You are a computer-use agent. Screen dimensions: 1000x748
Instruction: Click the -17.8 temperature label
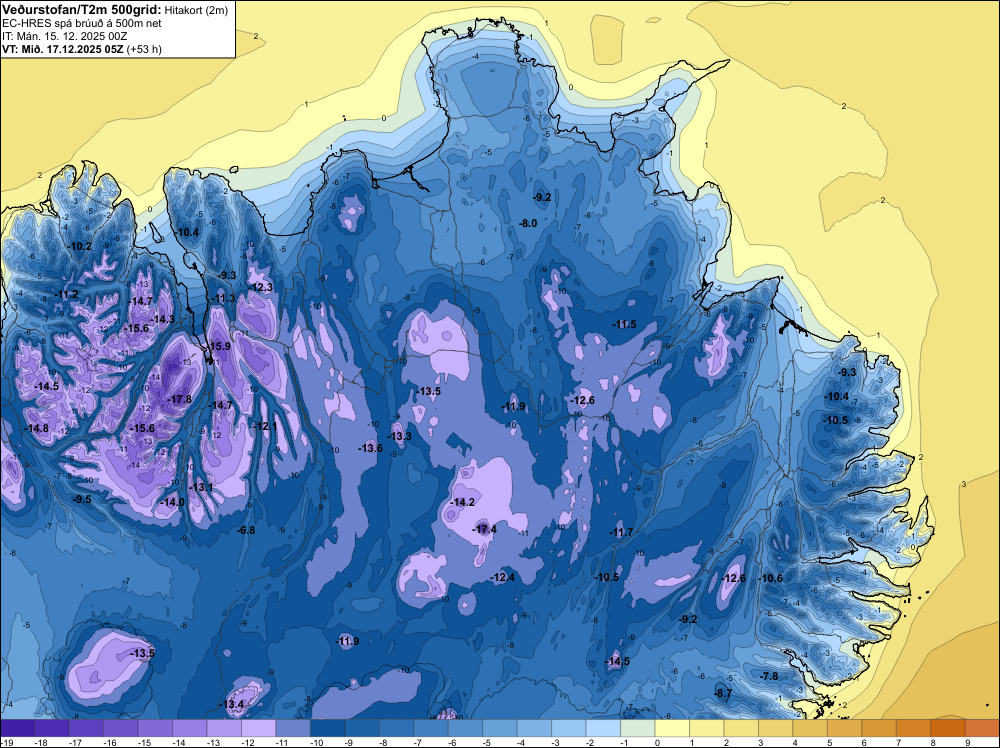(x=179, y=399)
